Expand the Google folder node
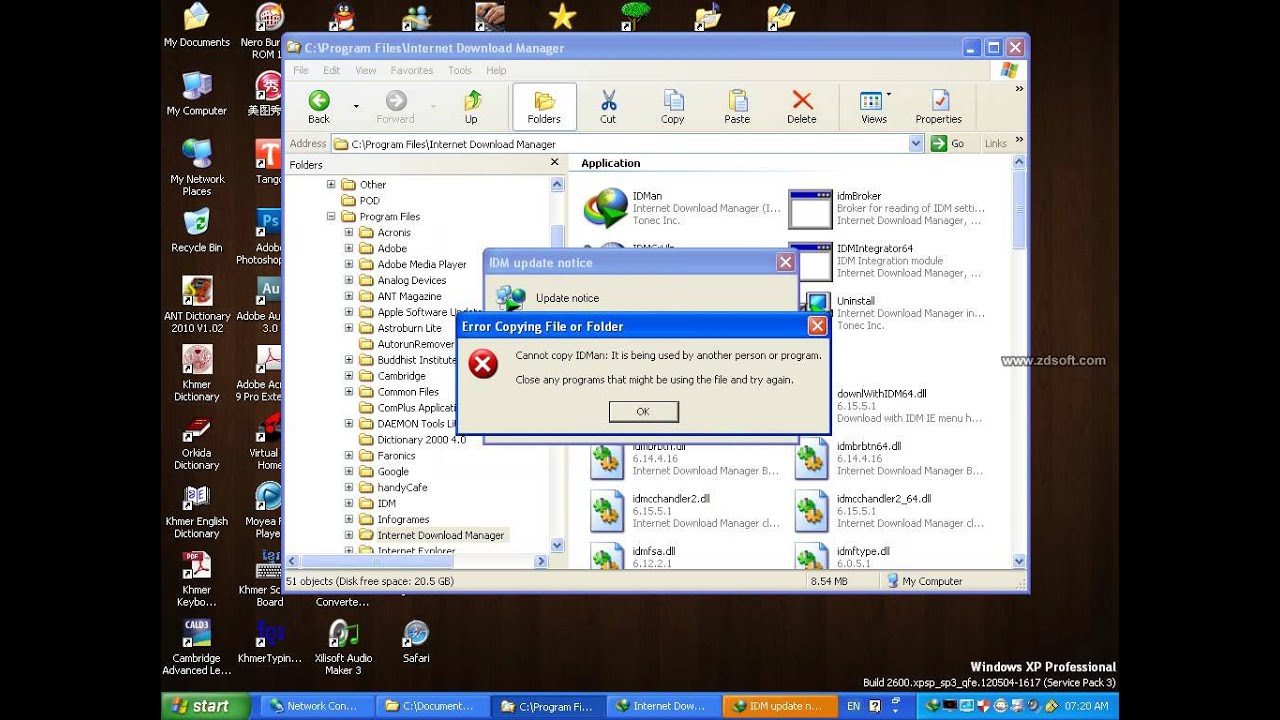1280x720 pixels. [349, 472]
